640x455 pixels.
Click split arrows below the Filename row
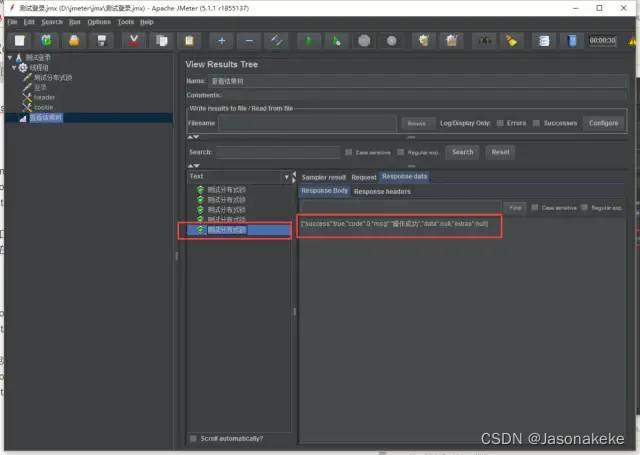coord(193,137)
